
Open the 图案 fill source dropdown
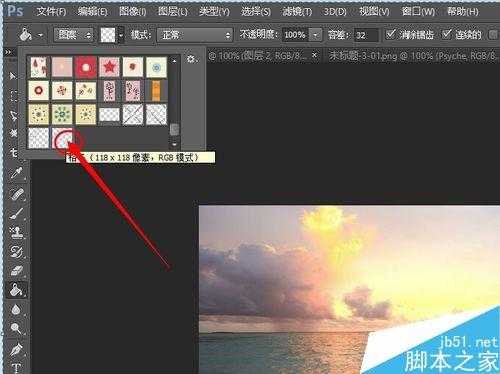pos(73,35)
